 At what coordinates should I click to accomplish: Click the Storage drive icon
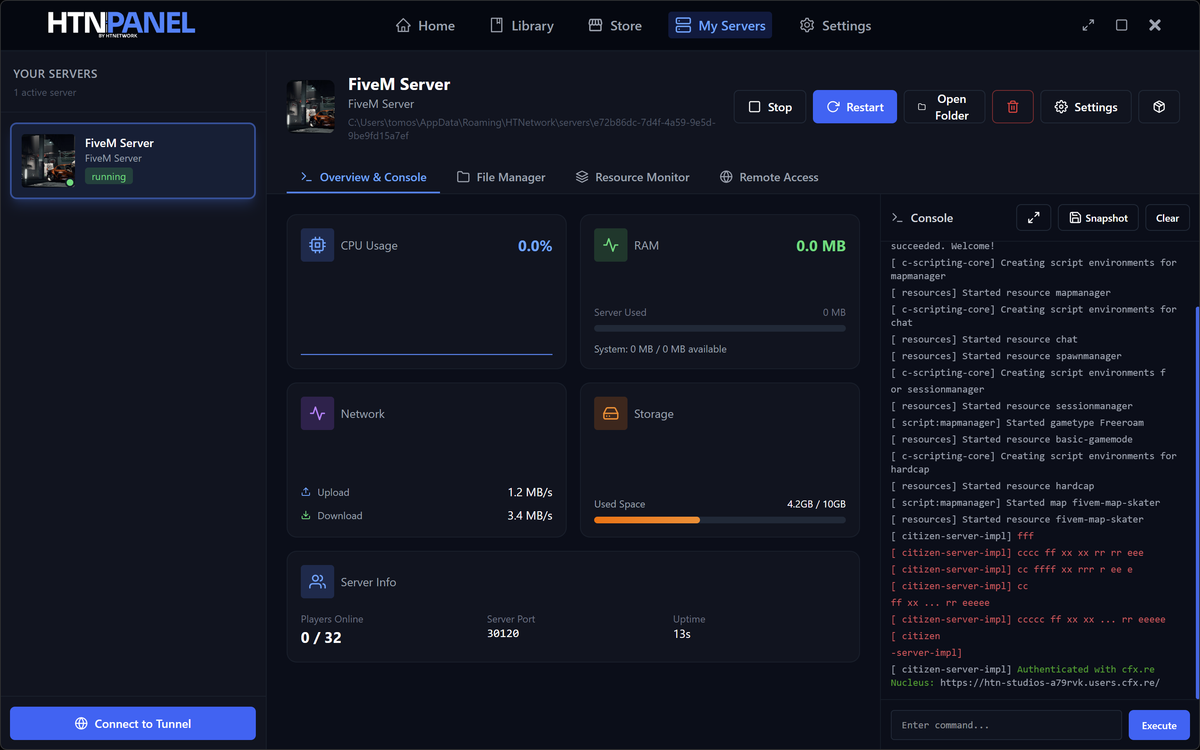click(x=611, y=413)
